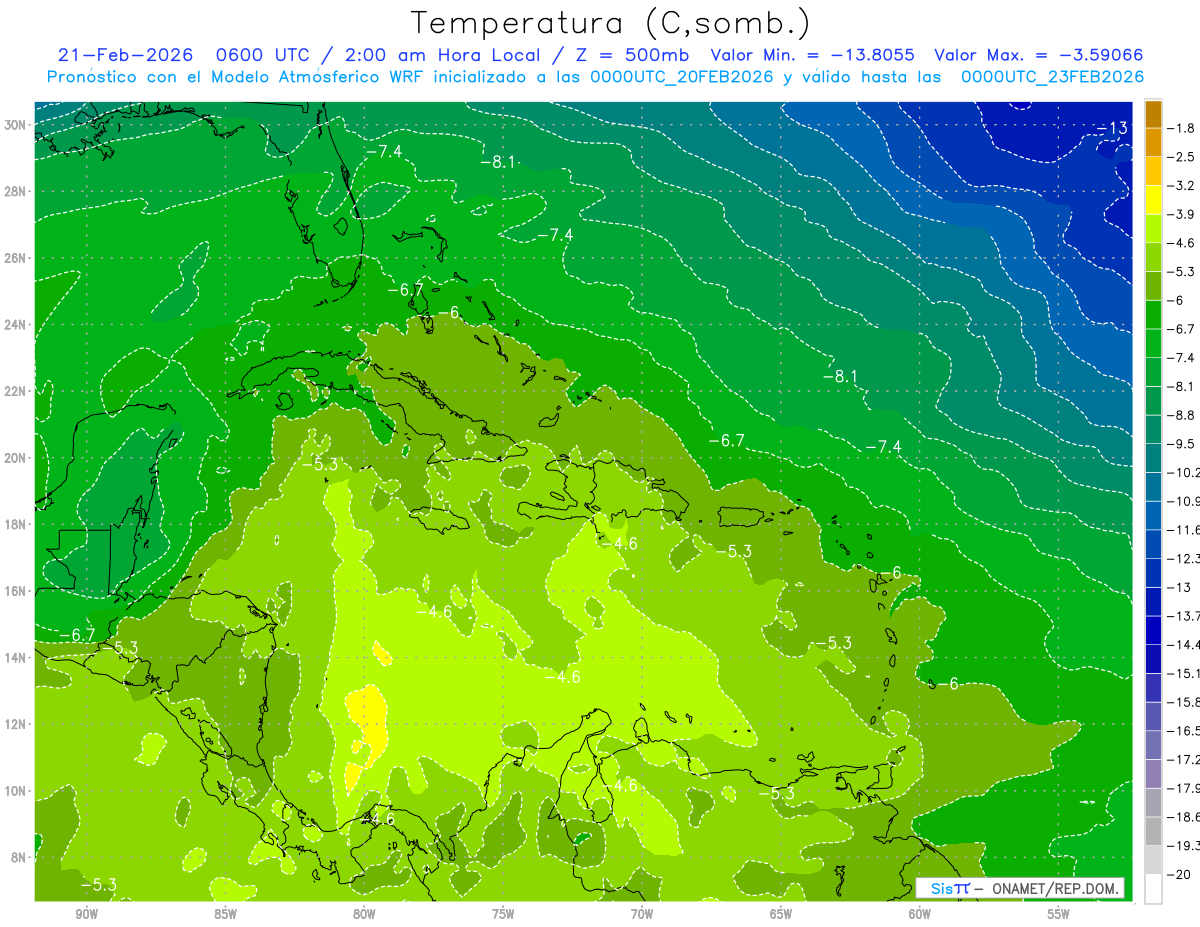Image resolution: width=1200 pixels, height=927 pixels.
Task: Pick the white swatch below -20 on scale
Action: pos(1153,889)
